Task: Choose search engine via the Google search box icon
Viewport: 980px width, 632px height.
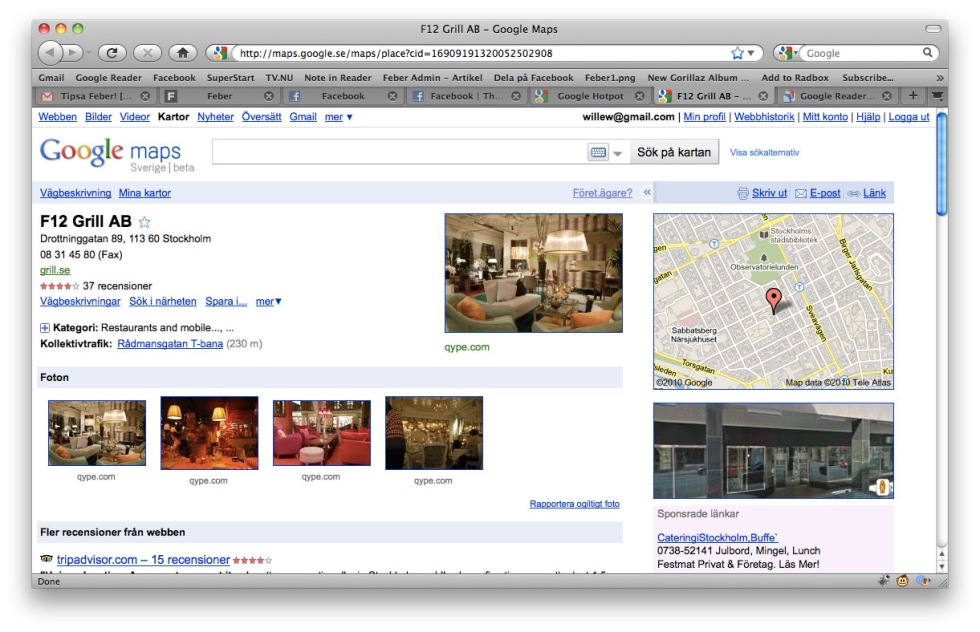Action: (787, 53)
